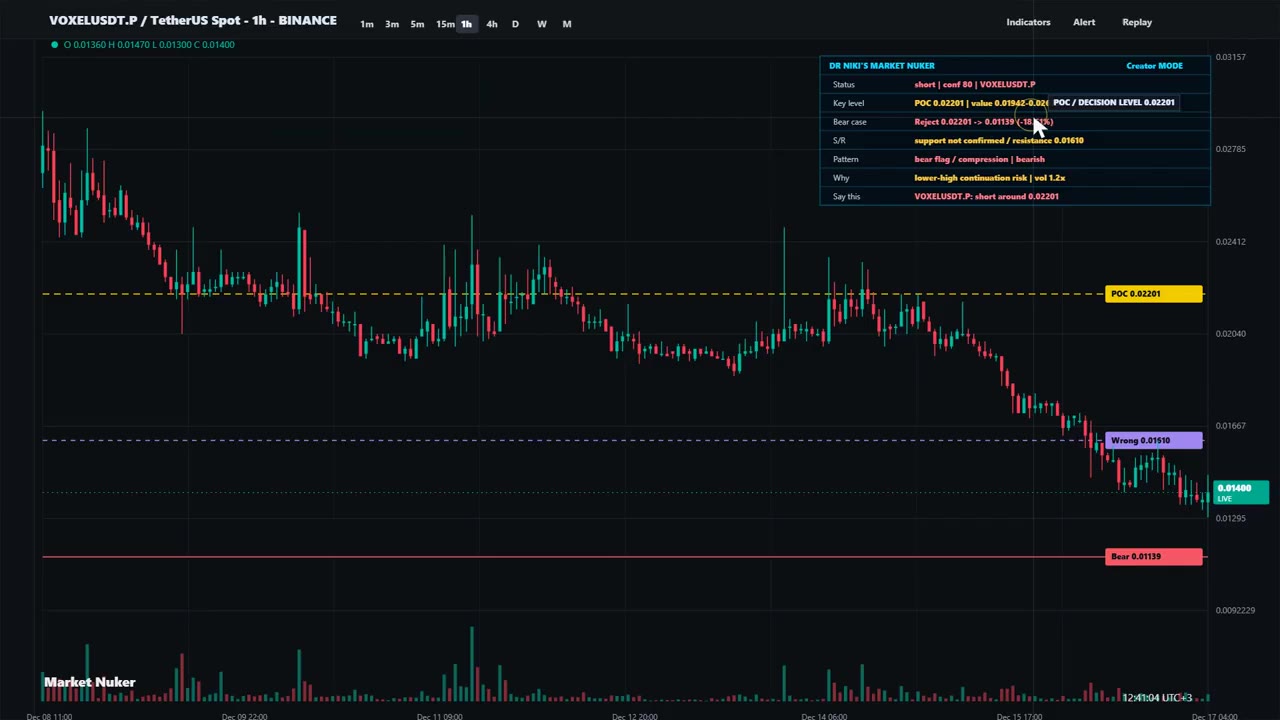Viewport: 1280px width, 720px height.
Task: Click the Dec 15 17:00 time axis label
Action: point(1018,716)
